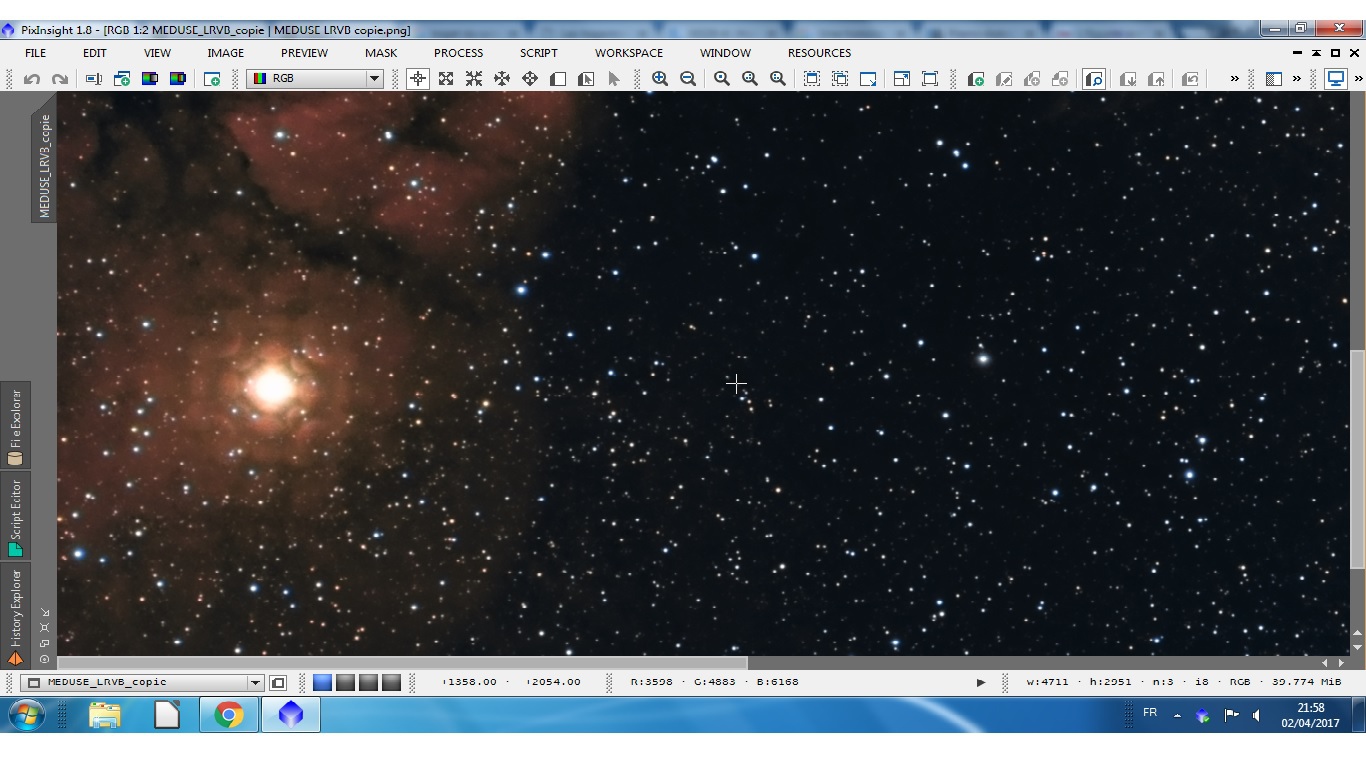Click the PixInsight taskbar button

tap(290, 715)
